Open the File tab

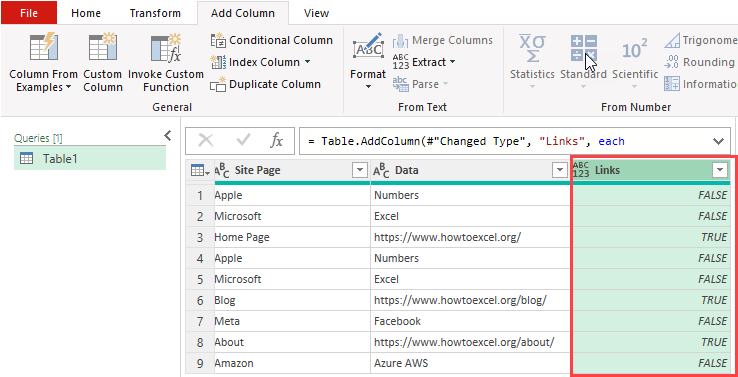29,13
